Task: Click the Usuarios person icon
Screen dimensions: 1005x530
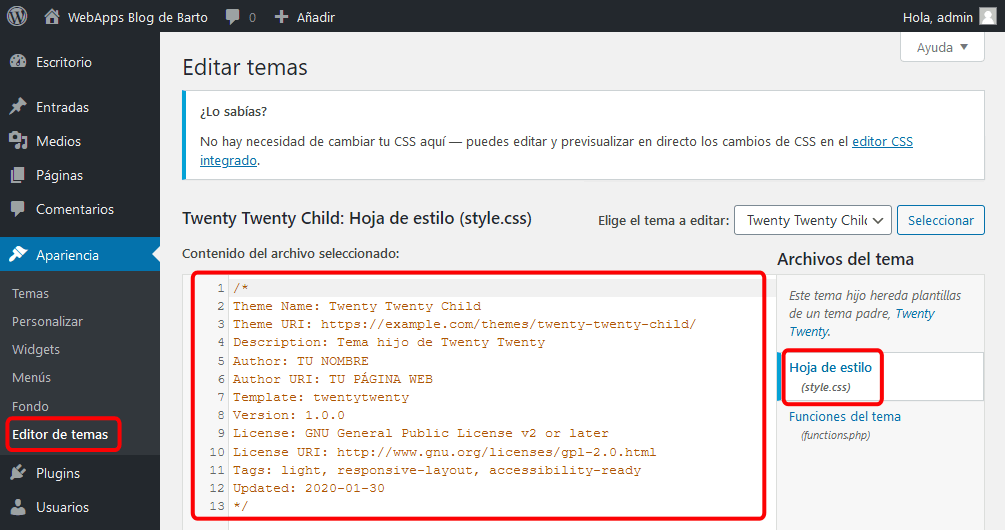Action: pyautogui.click(x=18, y=507)
